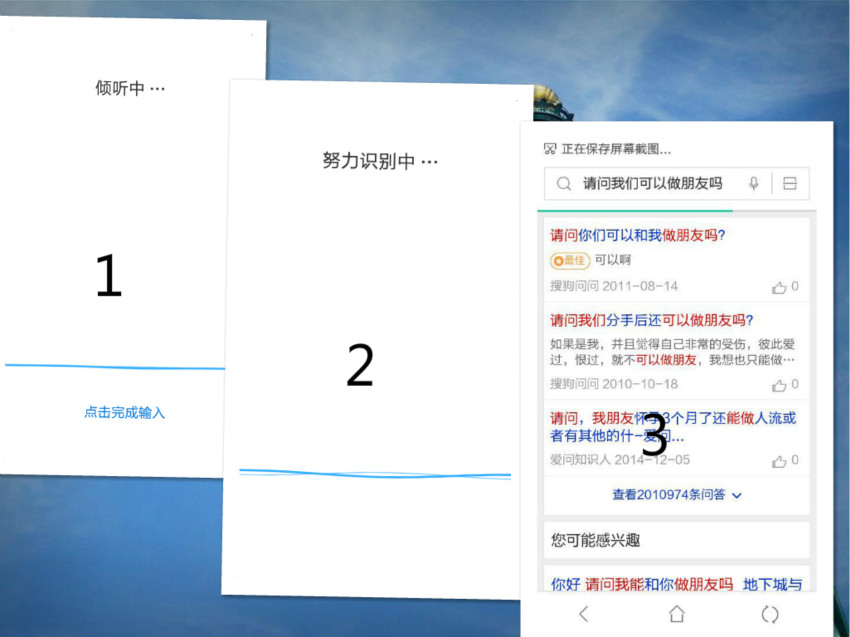850x637 pixels.
Task: Click the screenshot saving icon near 正在保存屏幕截图
Action: pyautogui.click(x=551, y=147)
